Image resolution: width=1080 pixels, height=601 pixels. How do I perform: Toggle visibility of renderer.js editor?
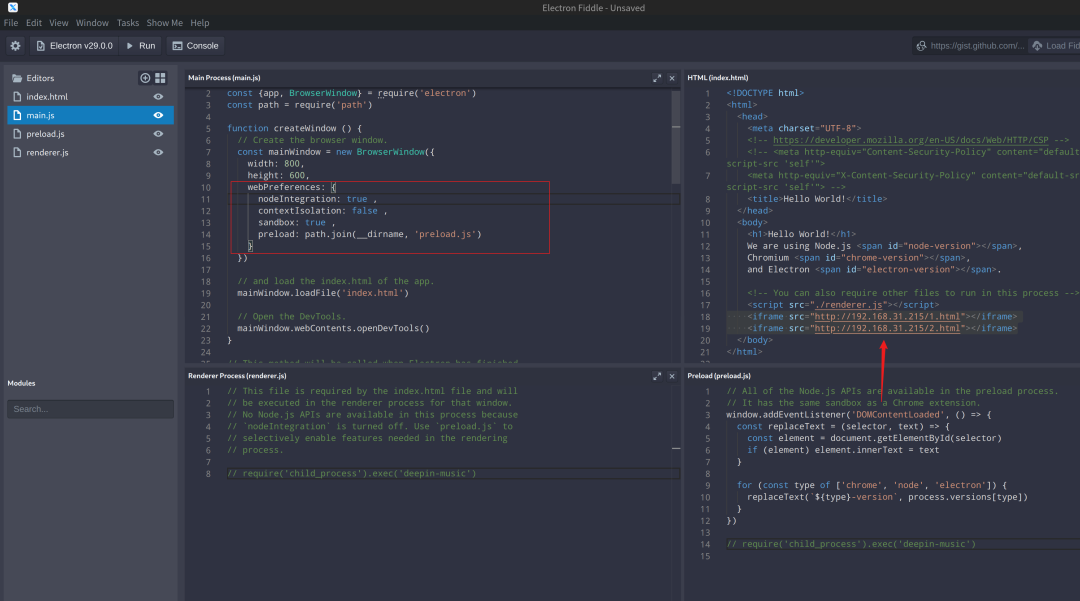point(158,153)
